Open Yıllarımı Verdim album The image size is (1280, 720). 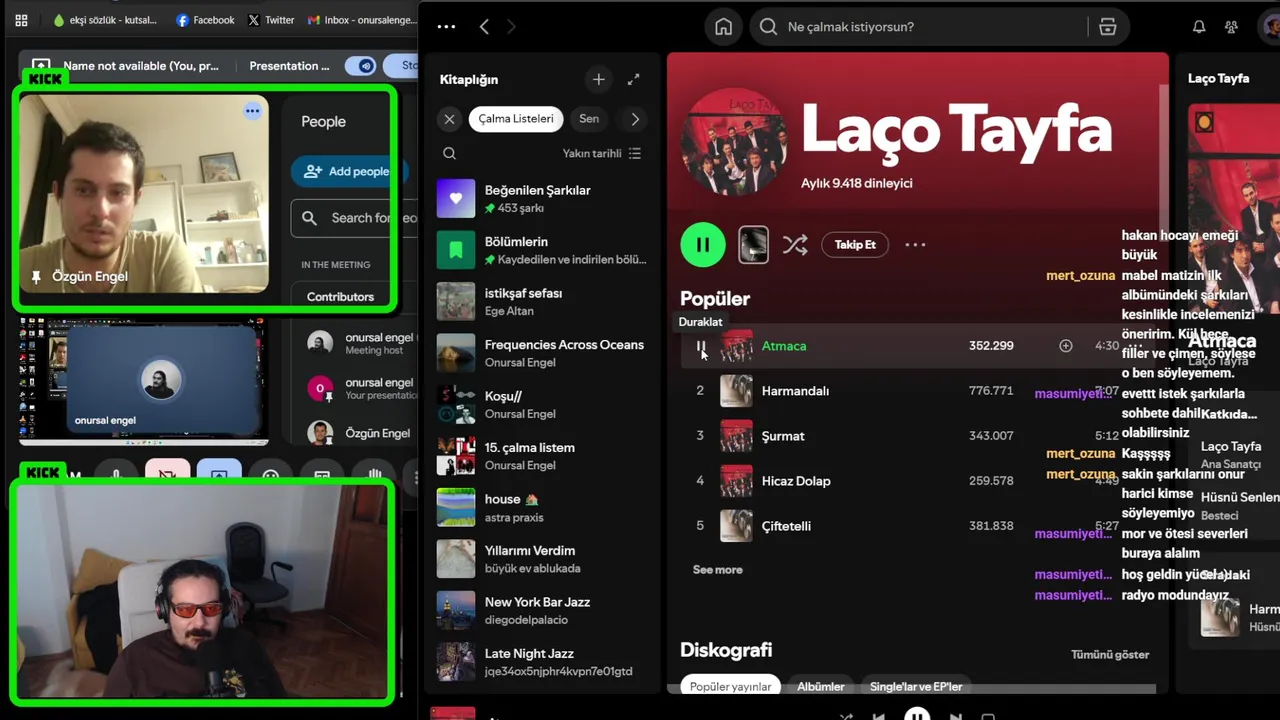click(543, 559)
